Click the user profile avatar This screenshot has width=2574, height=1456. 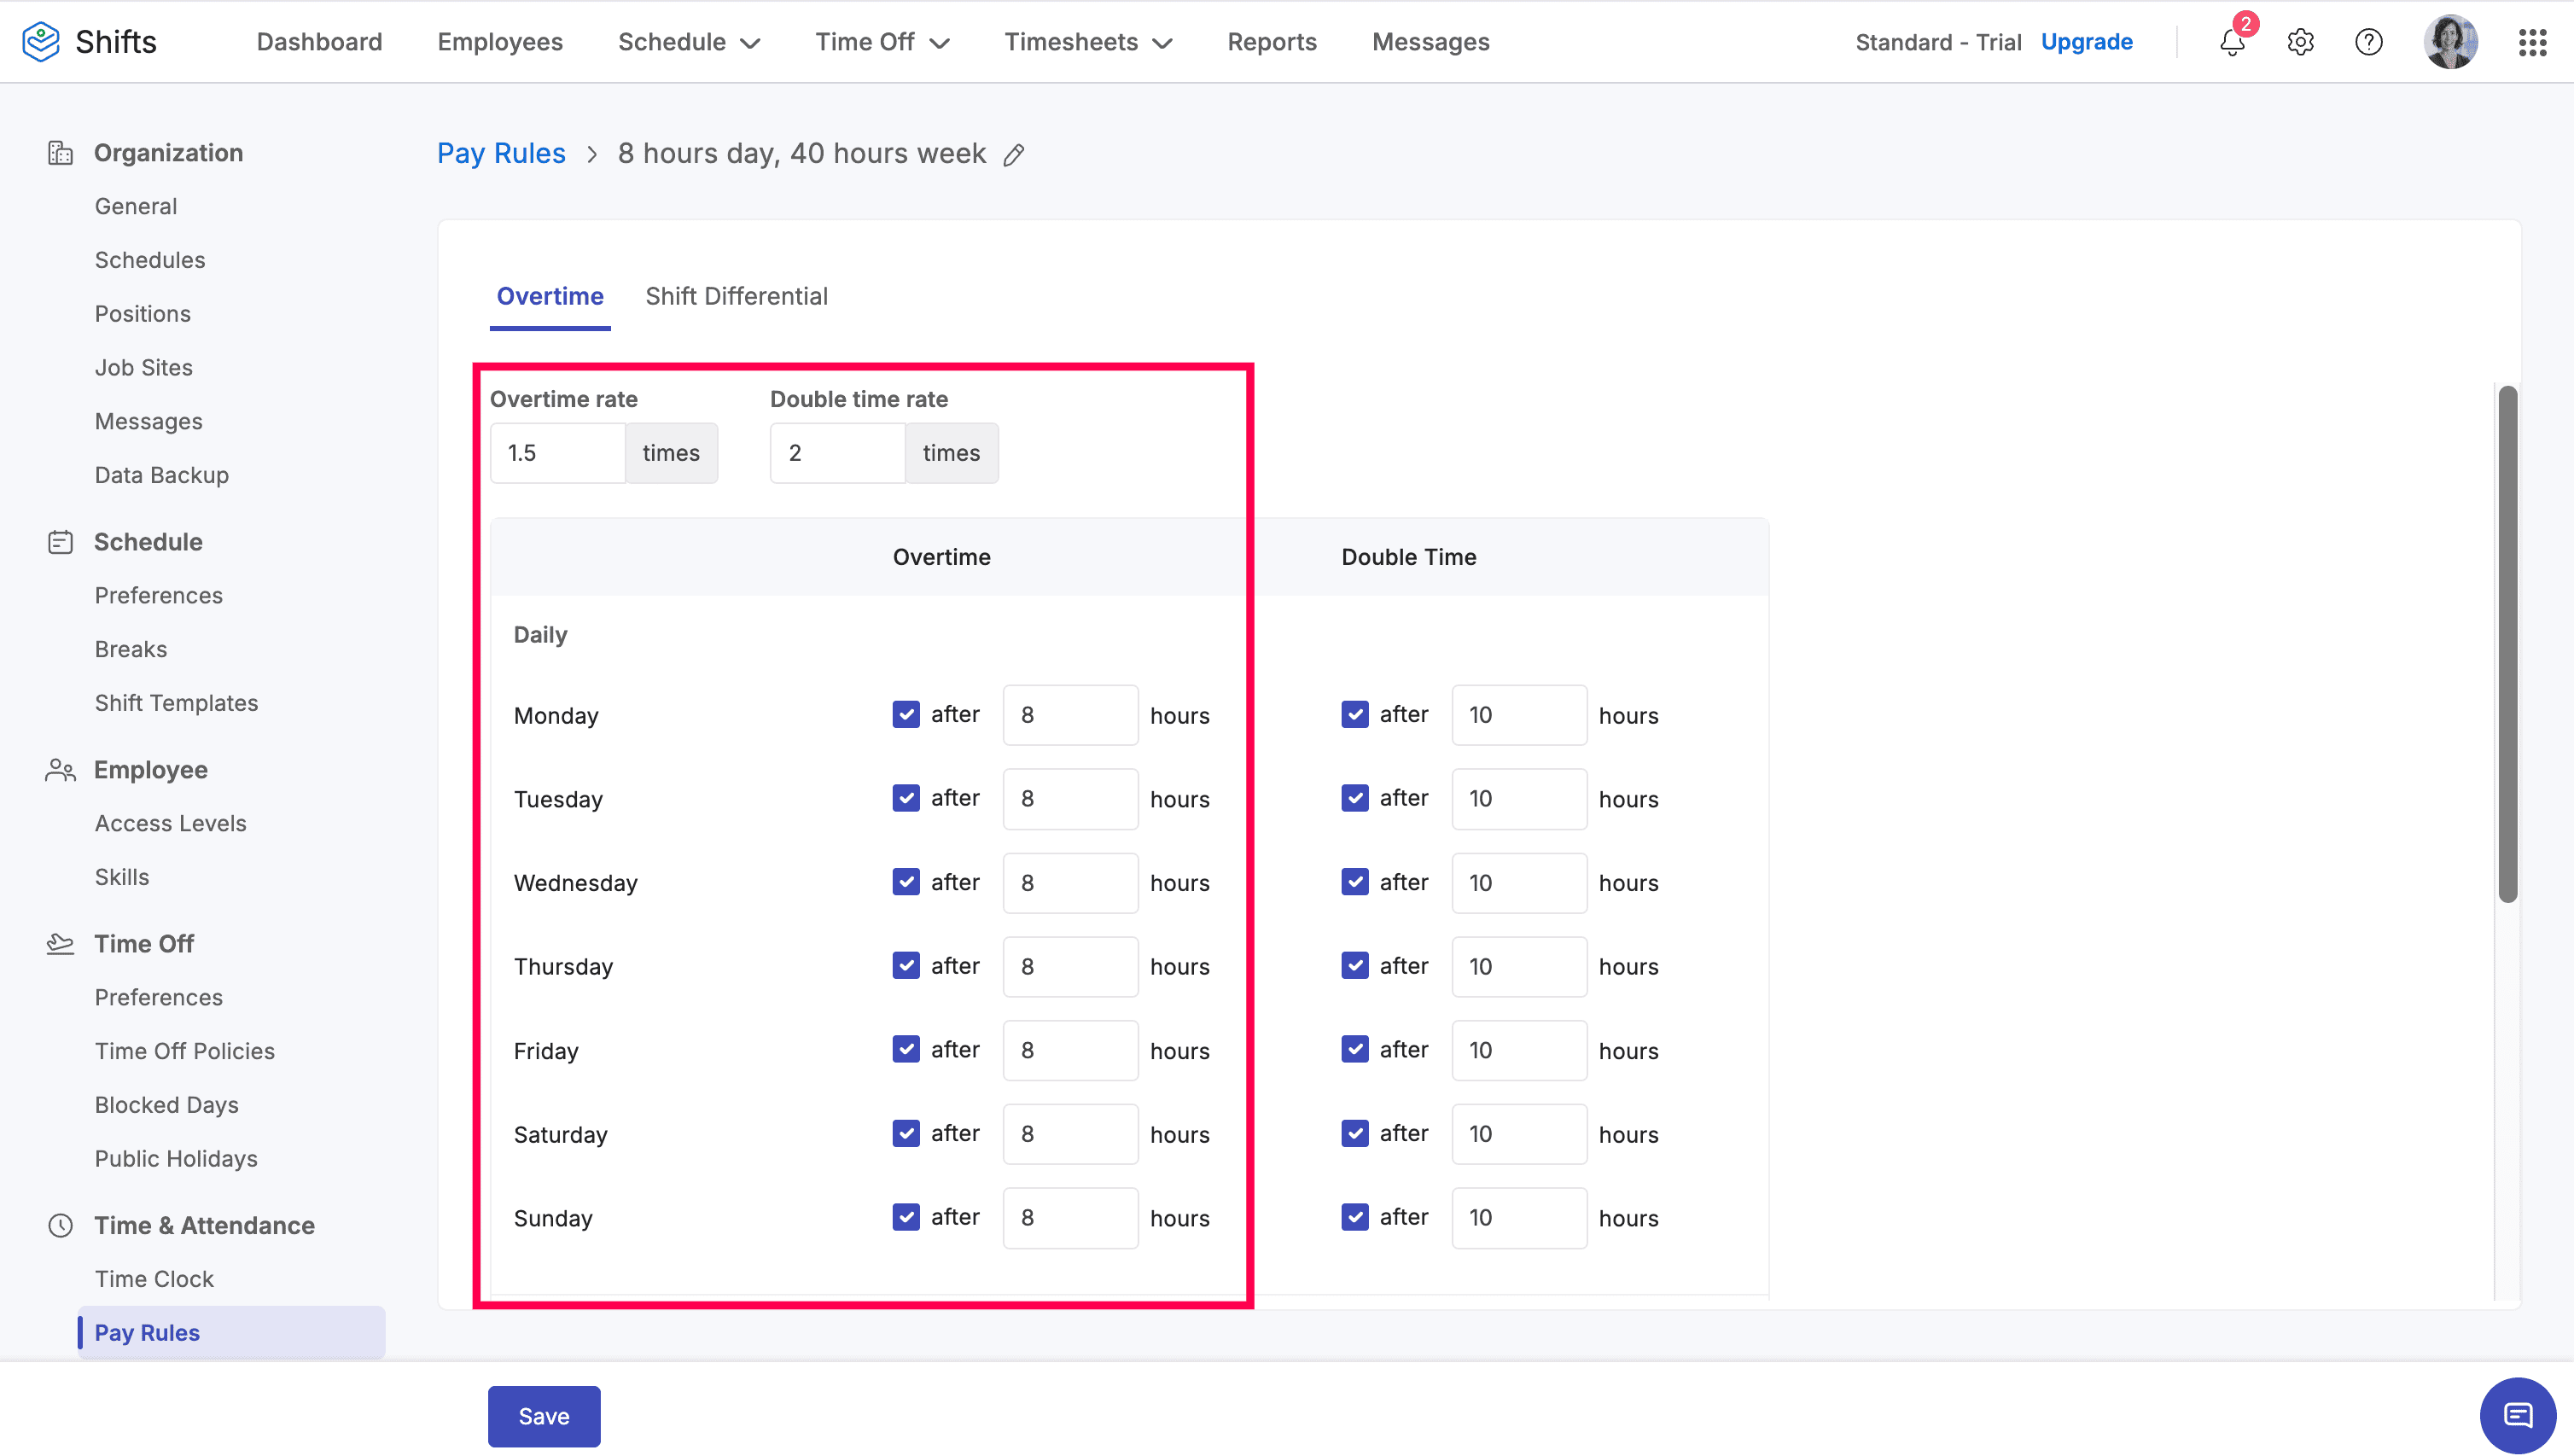2450,42
